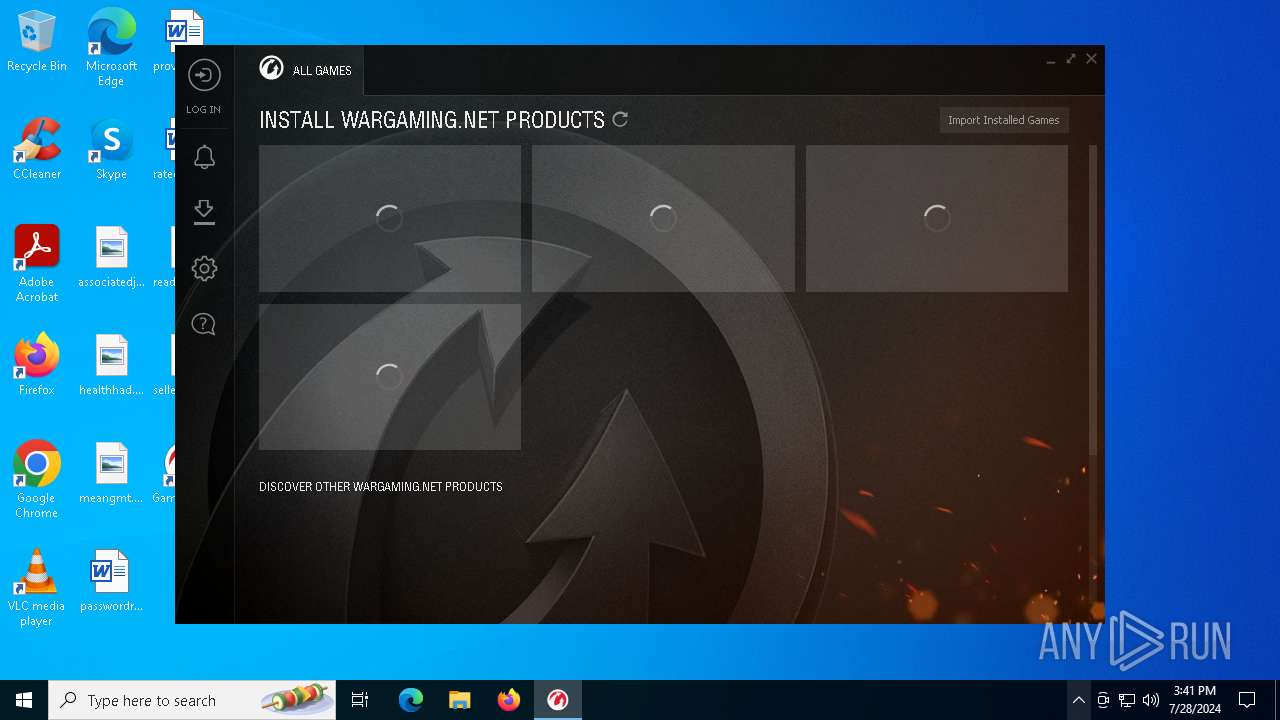Select the fourth game tile in the second row
Image resolution: width=1280 pixels, height=720 pixels.
point(390,377)
